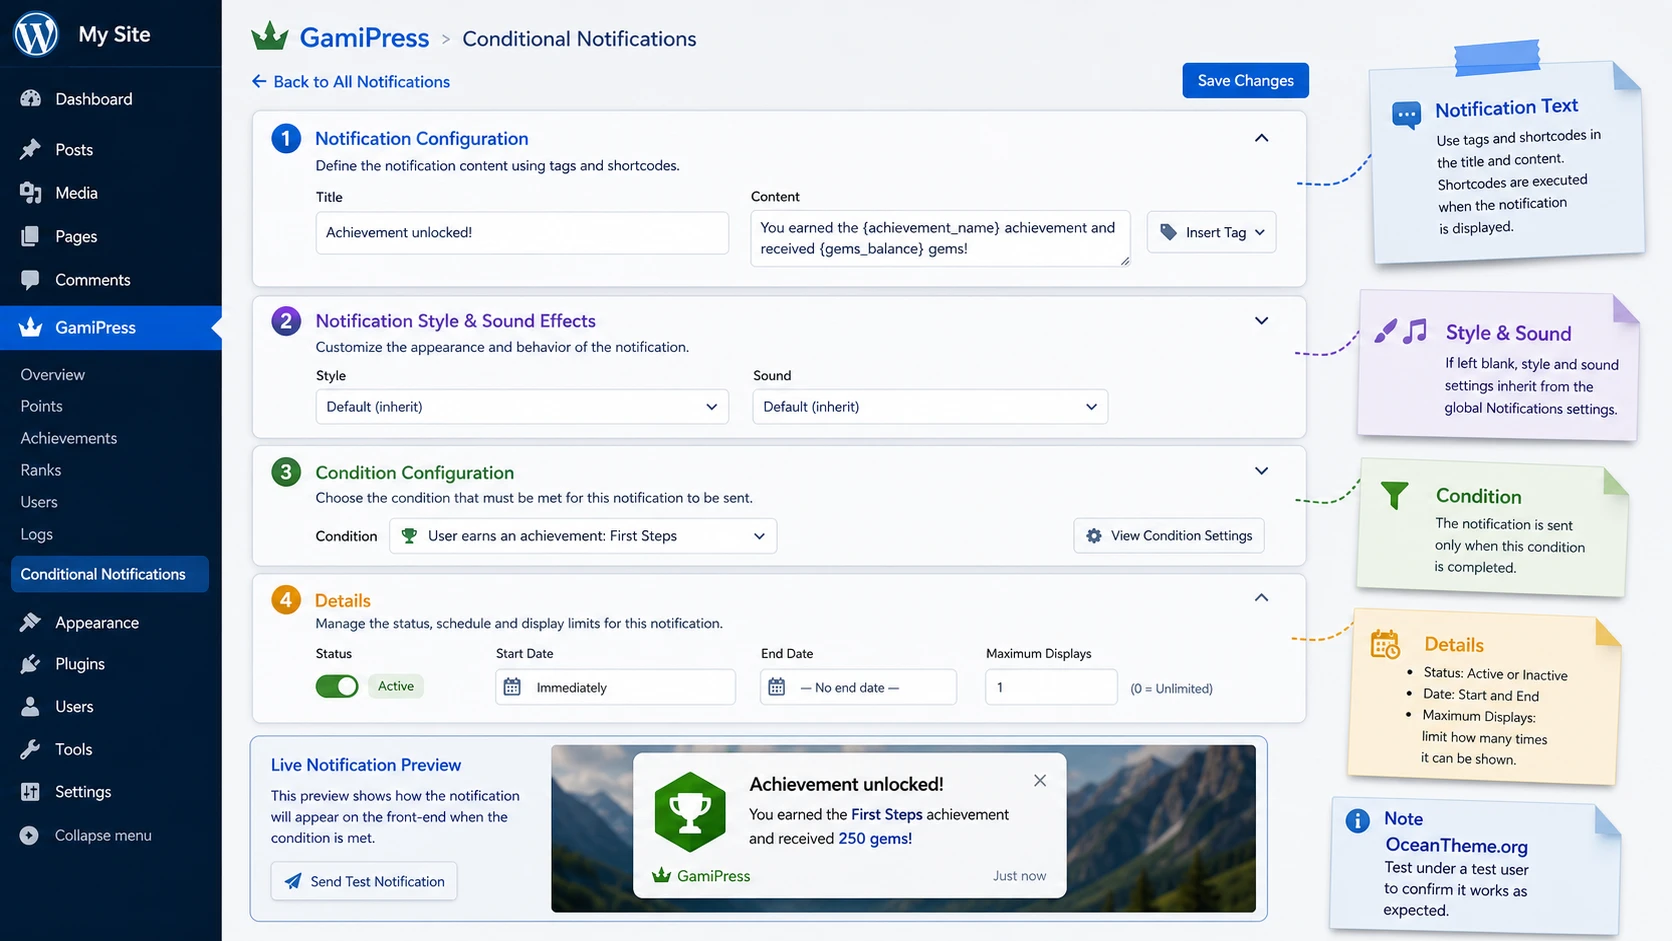
Task: Click the Pages icon in sidebar
Action: click(x=30, y=236)
